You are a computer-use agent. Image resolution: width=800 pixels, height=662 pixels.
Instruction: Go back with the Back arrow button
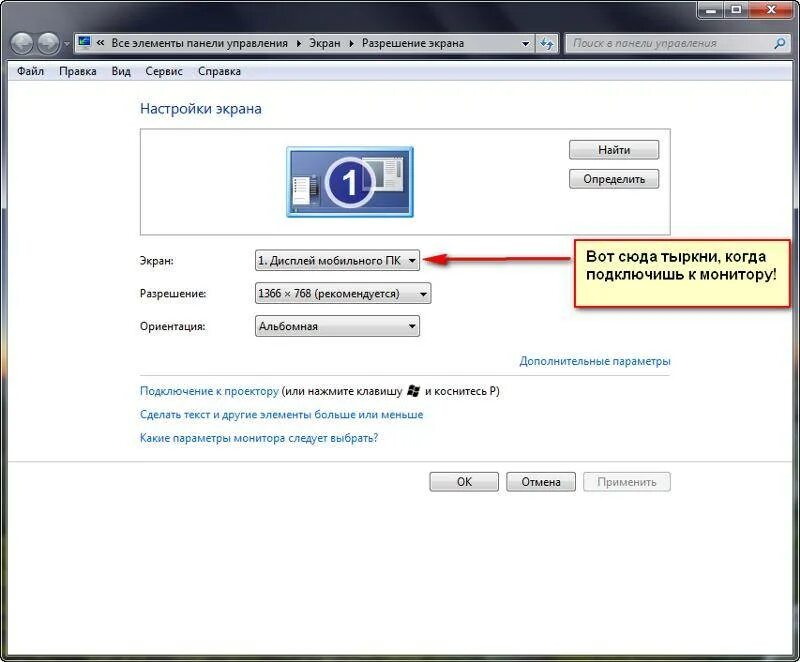(x=22, y=43)
